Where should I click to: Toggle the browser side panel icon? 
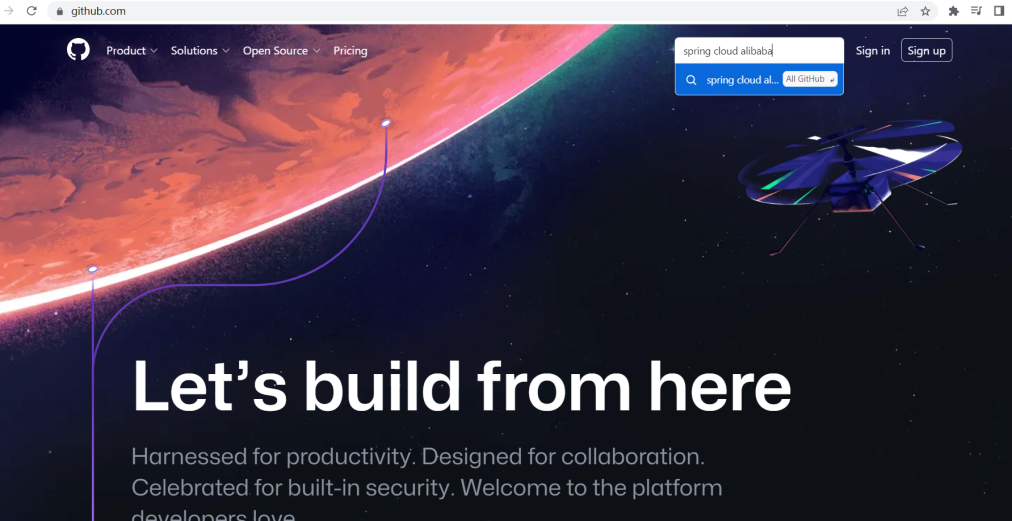tap(999, 11)
